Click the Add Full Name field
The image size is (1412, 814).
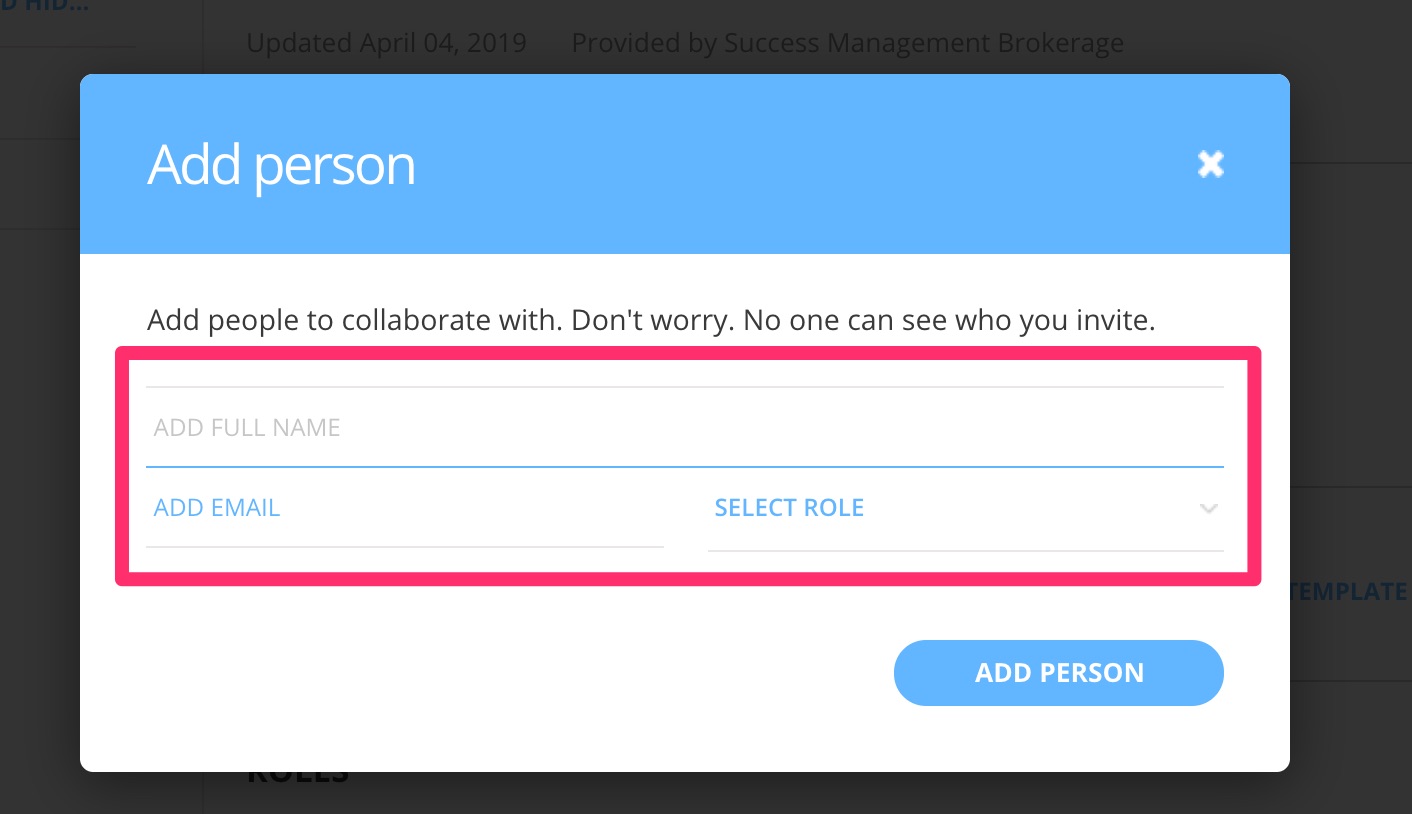(x=684, y=428)
